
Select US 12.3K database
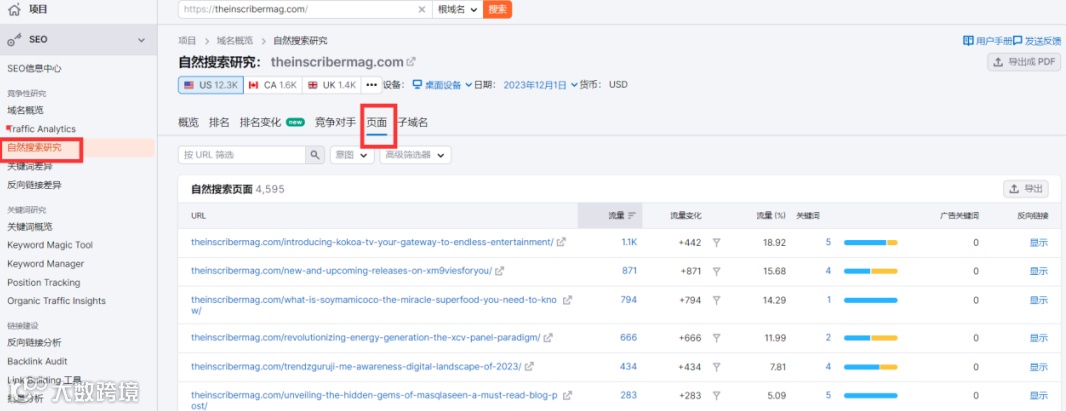coord(211,85)
